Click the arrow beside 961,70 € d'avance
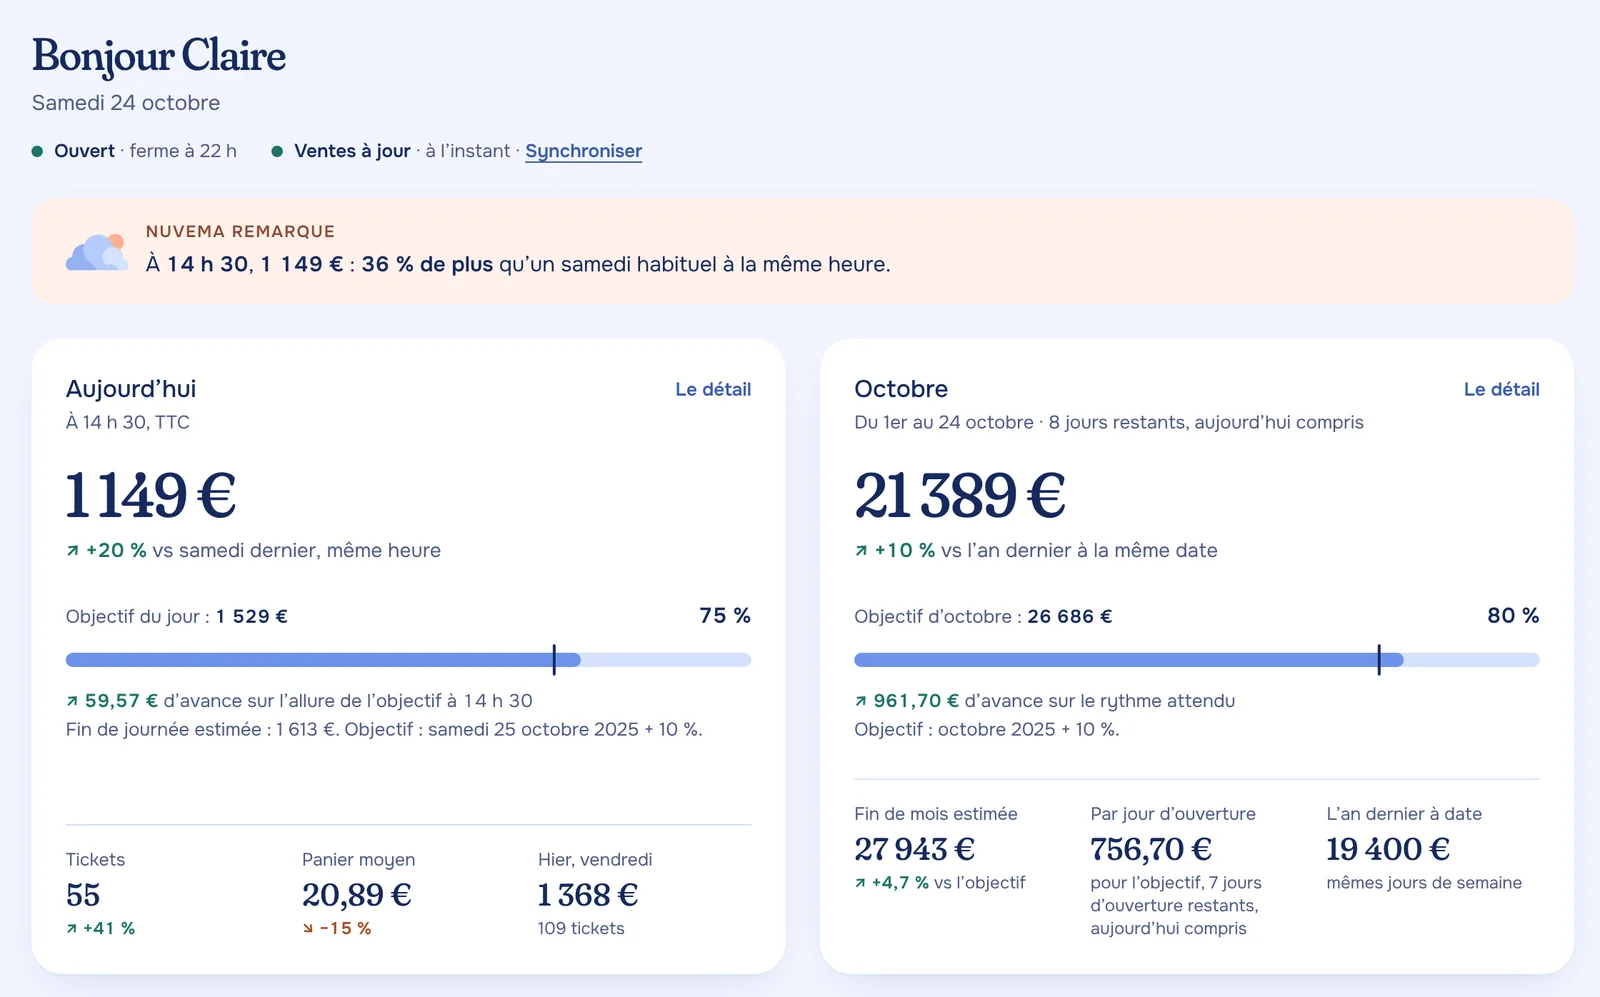This screenshot has width=1600, height=997. [861, 702]
